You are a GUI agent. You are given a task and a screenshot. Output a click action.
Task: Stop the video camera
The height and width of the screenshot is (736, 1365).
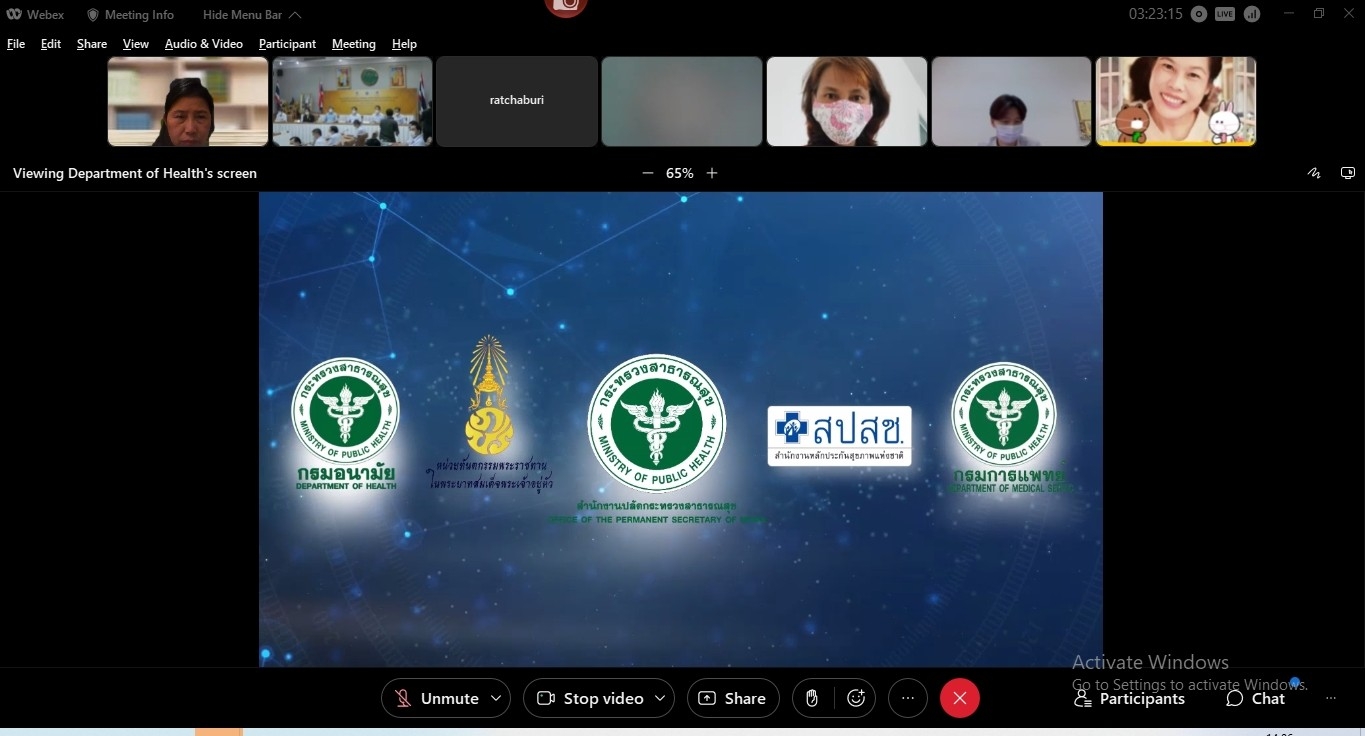tap(590, 698)
